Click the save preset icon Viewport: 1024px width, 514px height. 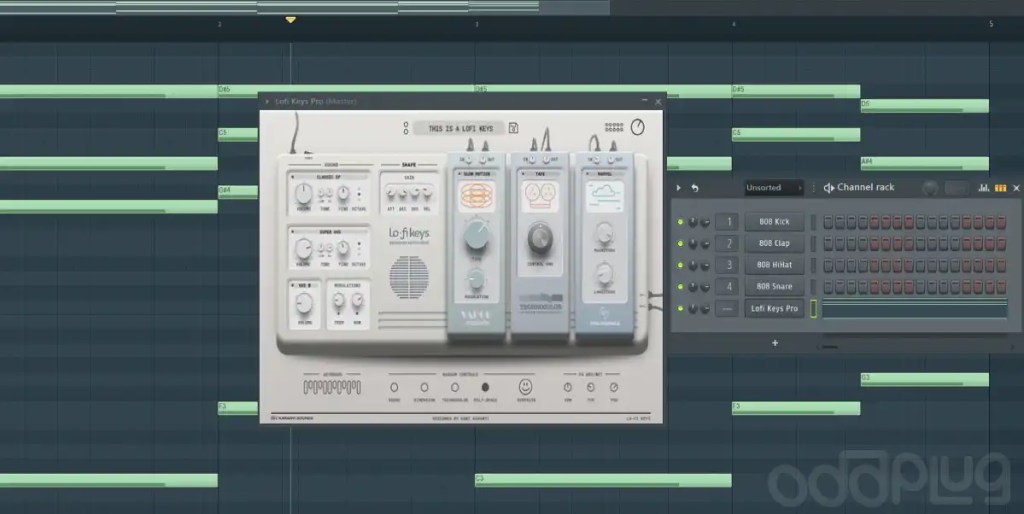pos(513,128)
